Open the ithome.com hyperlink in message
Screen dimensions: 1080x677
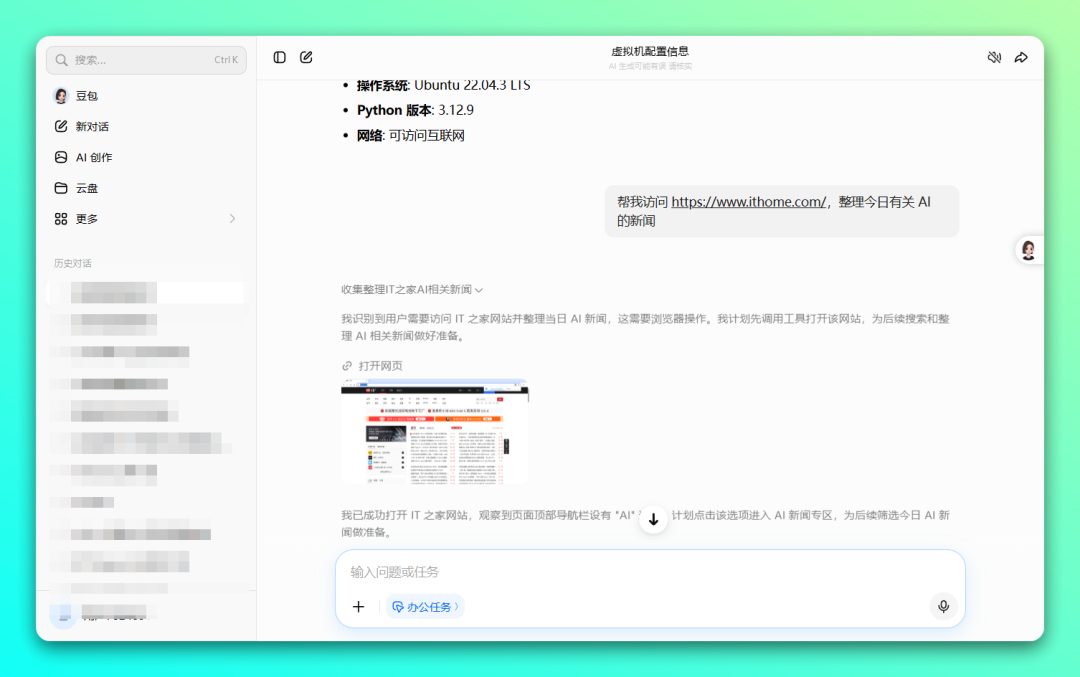[x=749, y=202]
